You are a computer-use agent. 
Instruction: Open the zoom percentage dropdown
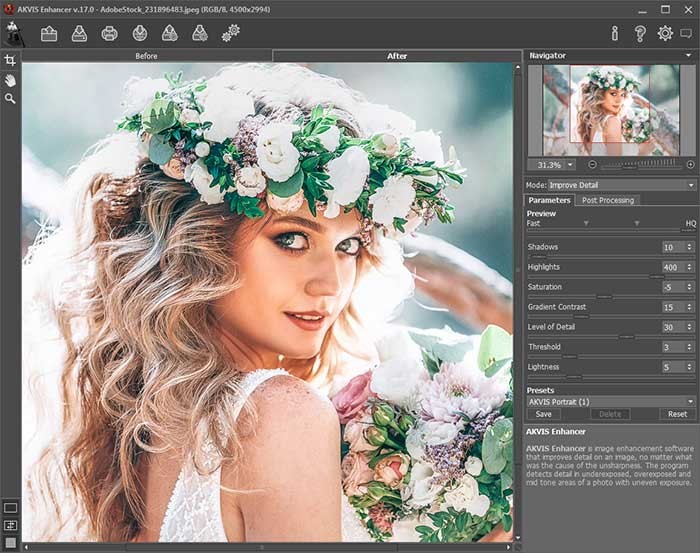[x=569, y=164]
